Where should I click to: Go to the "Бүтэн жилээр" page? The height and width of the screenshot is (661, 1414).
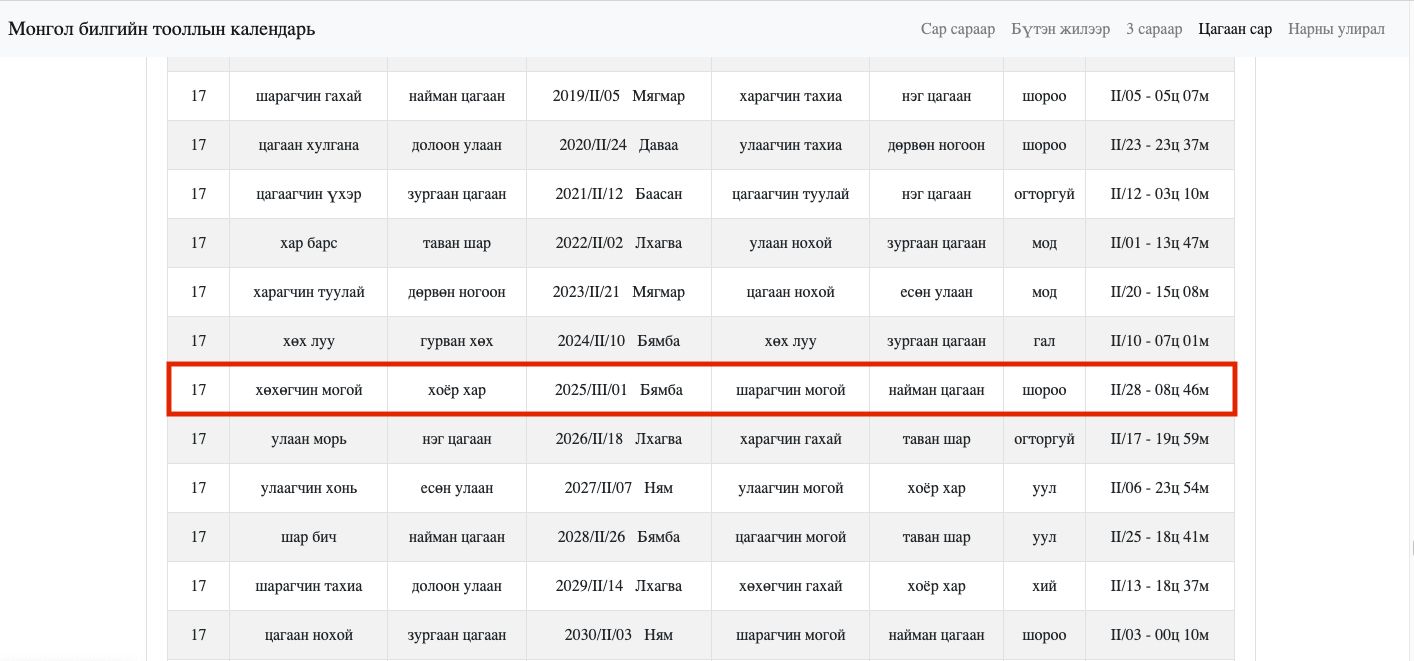[x=1060, y=29]
